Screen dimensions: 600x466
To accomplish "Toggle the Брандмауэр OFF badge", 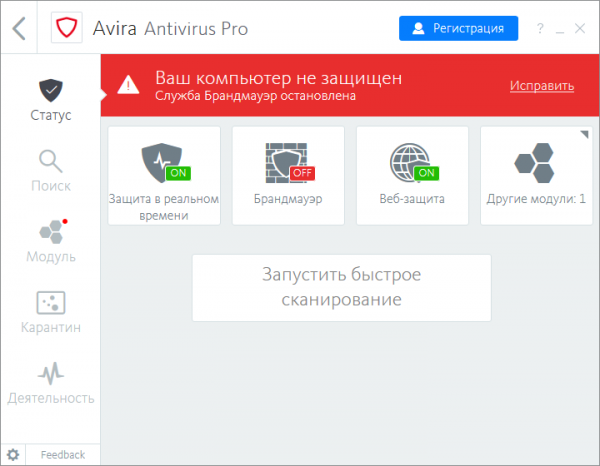I will point(302,173).
